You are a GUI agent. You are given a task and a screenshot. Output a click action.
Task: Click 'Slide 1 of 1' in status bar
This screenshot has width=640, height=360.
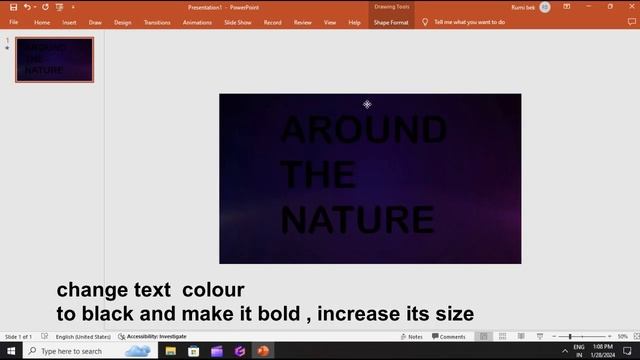pyautogui.click(x=18, y=337)
